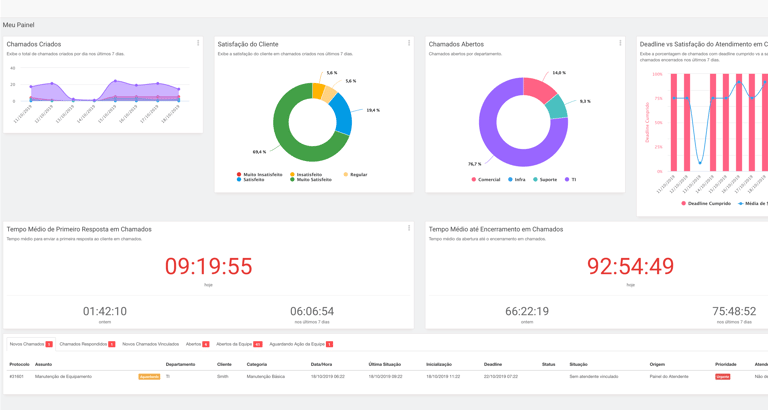768x410 pixels.
Task: Toggle the Infra legend item
Action: (x=516, y=180)
